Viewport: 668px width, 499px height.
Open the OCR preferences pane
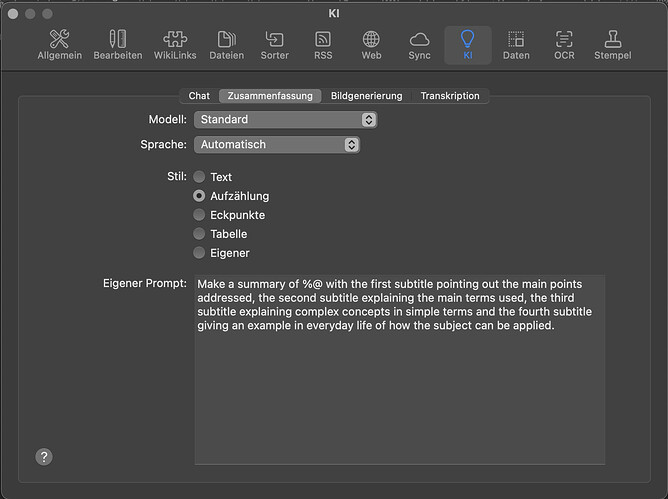point(564,45)
